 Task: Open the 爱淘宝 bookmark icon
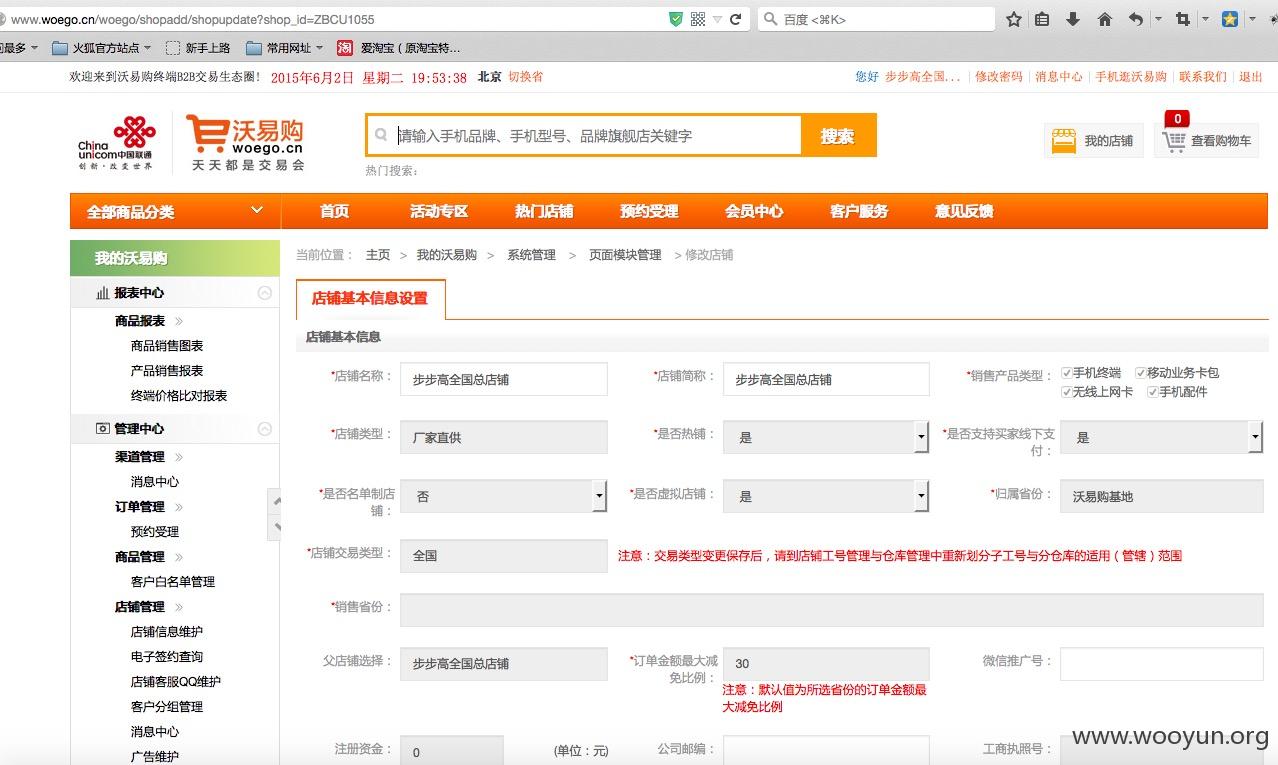click(345, 47)
